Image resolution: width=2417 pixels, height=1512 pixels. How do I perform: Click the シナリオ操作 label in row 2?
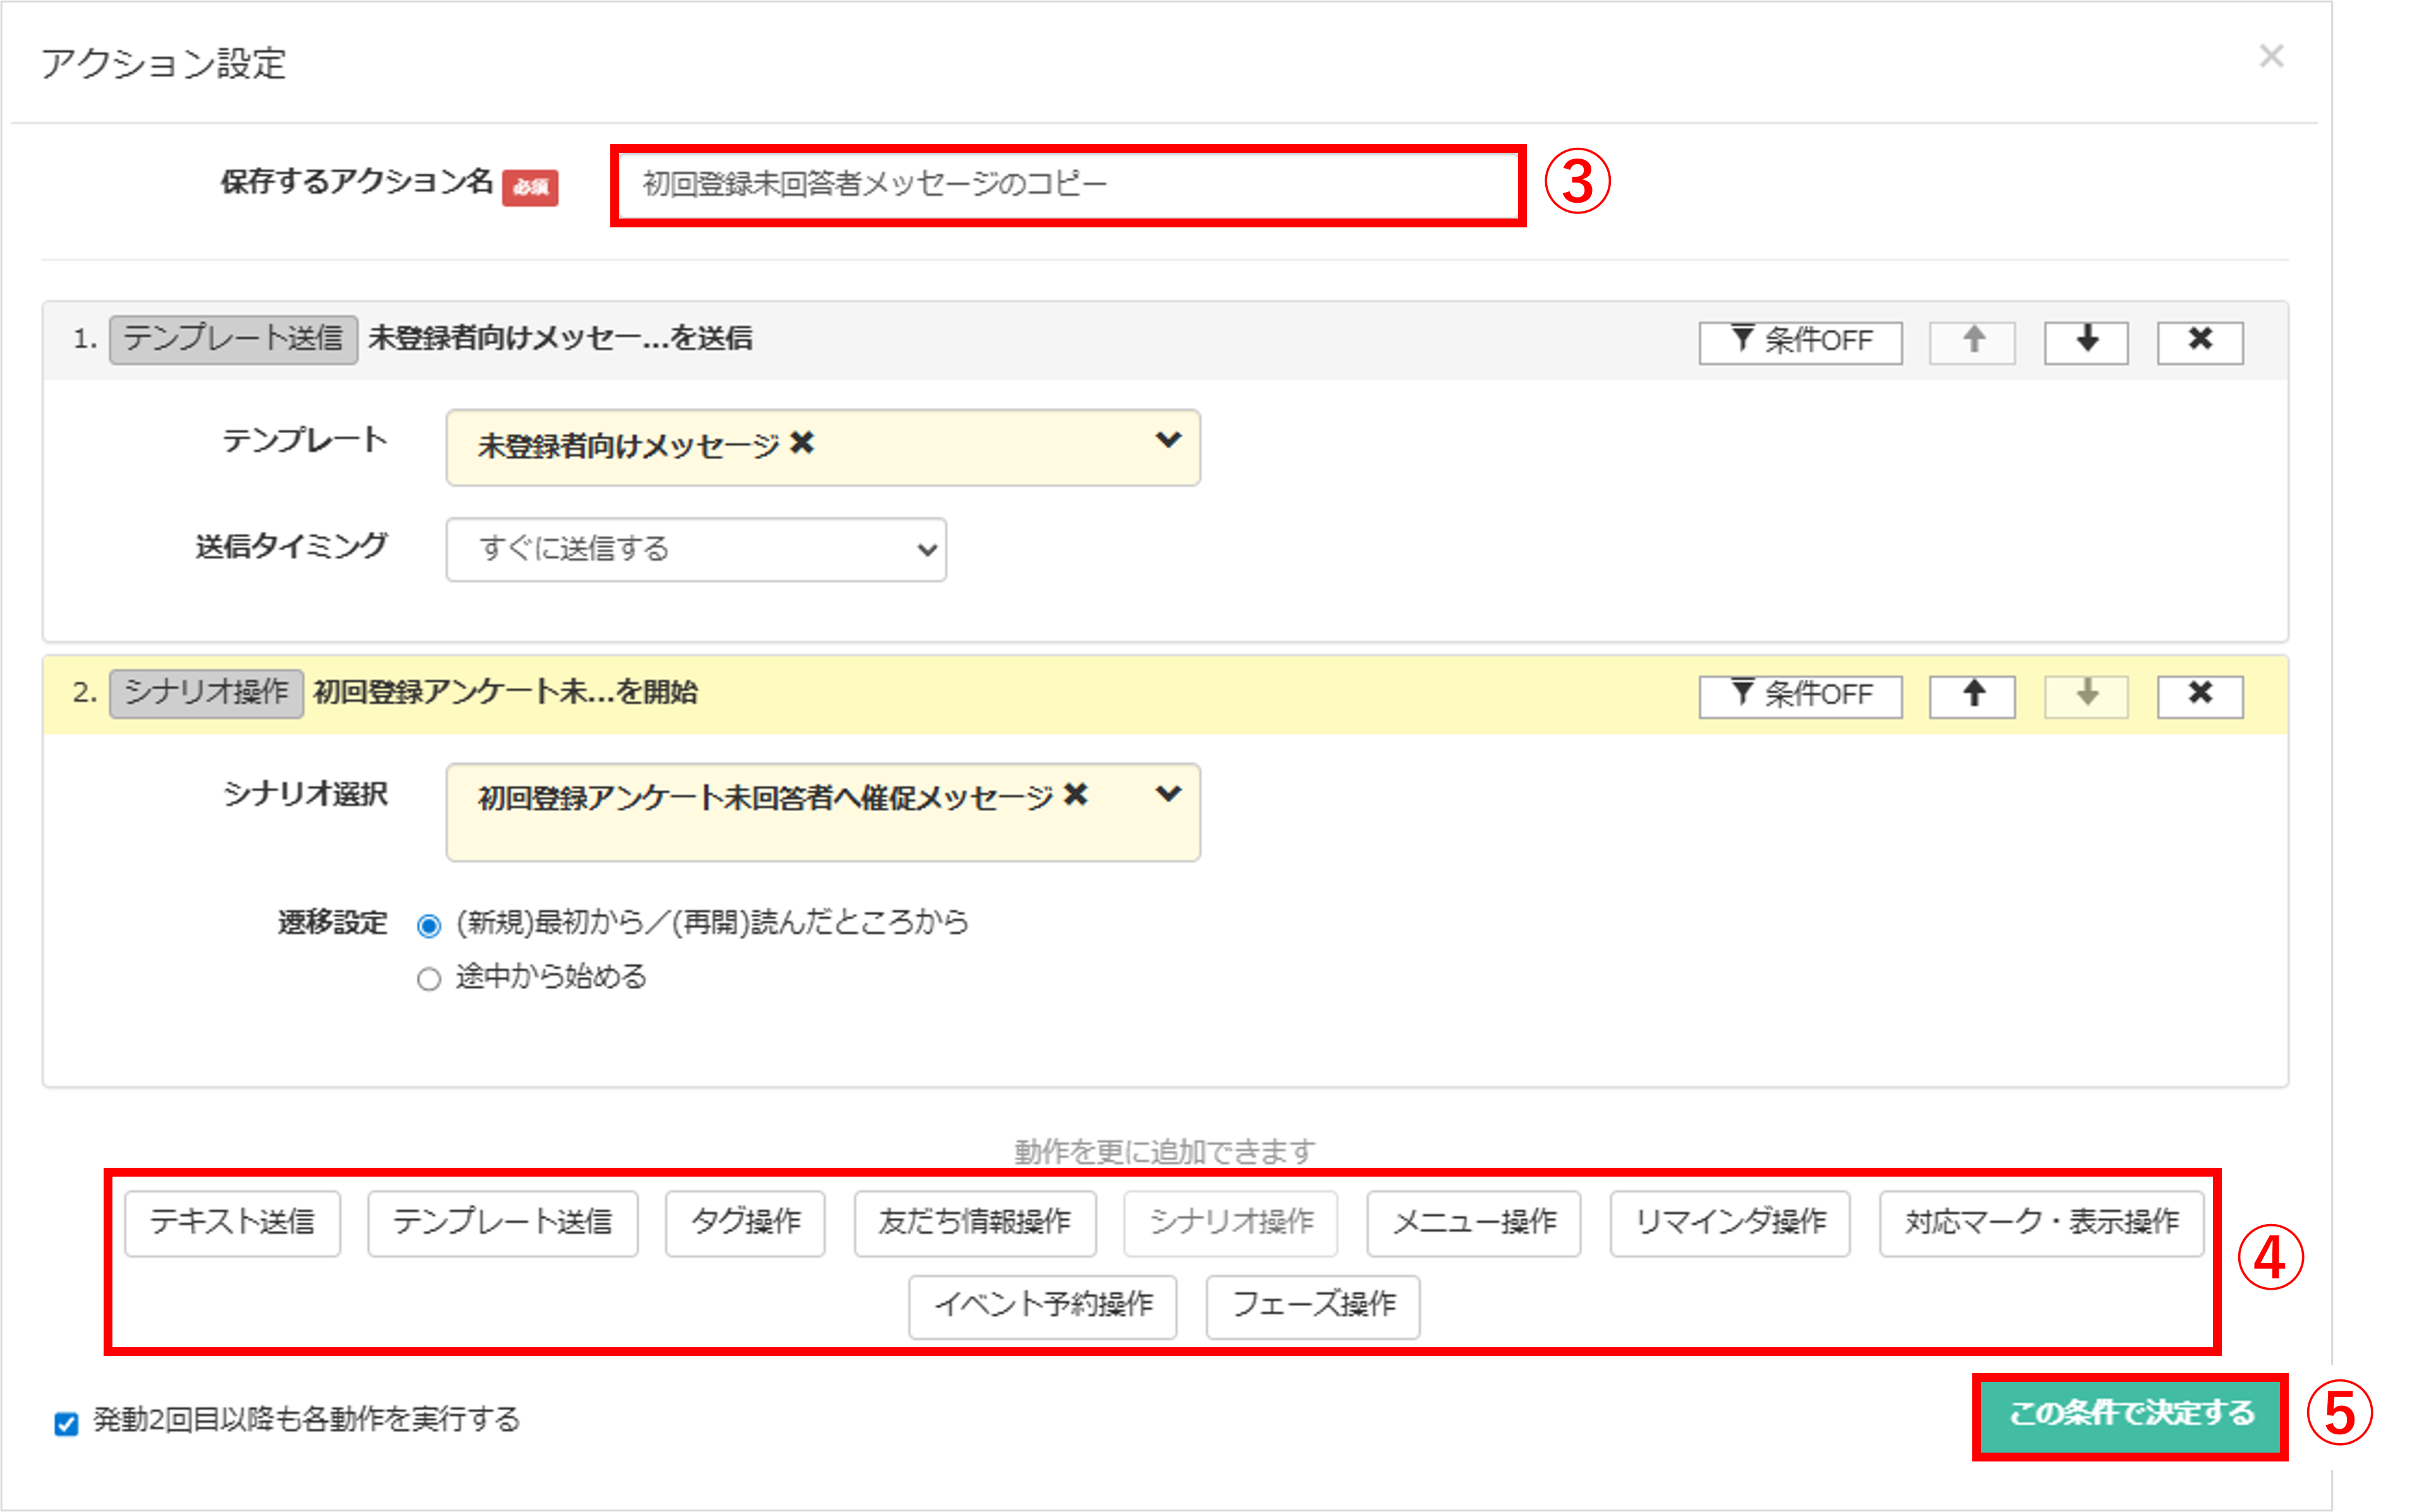point(206,693)
